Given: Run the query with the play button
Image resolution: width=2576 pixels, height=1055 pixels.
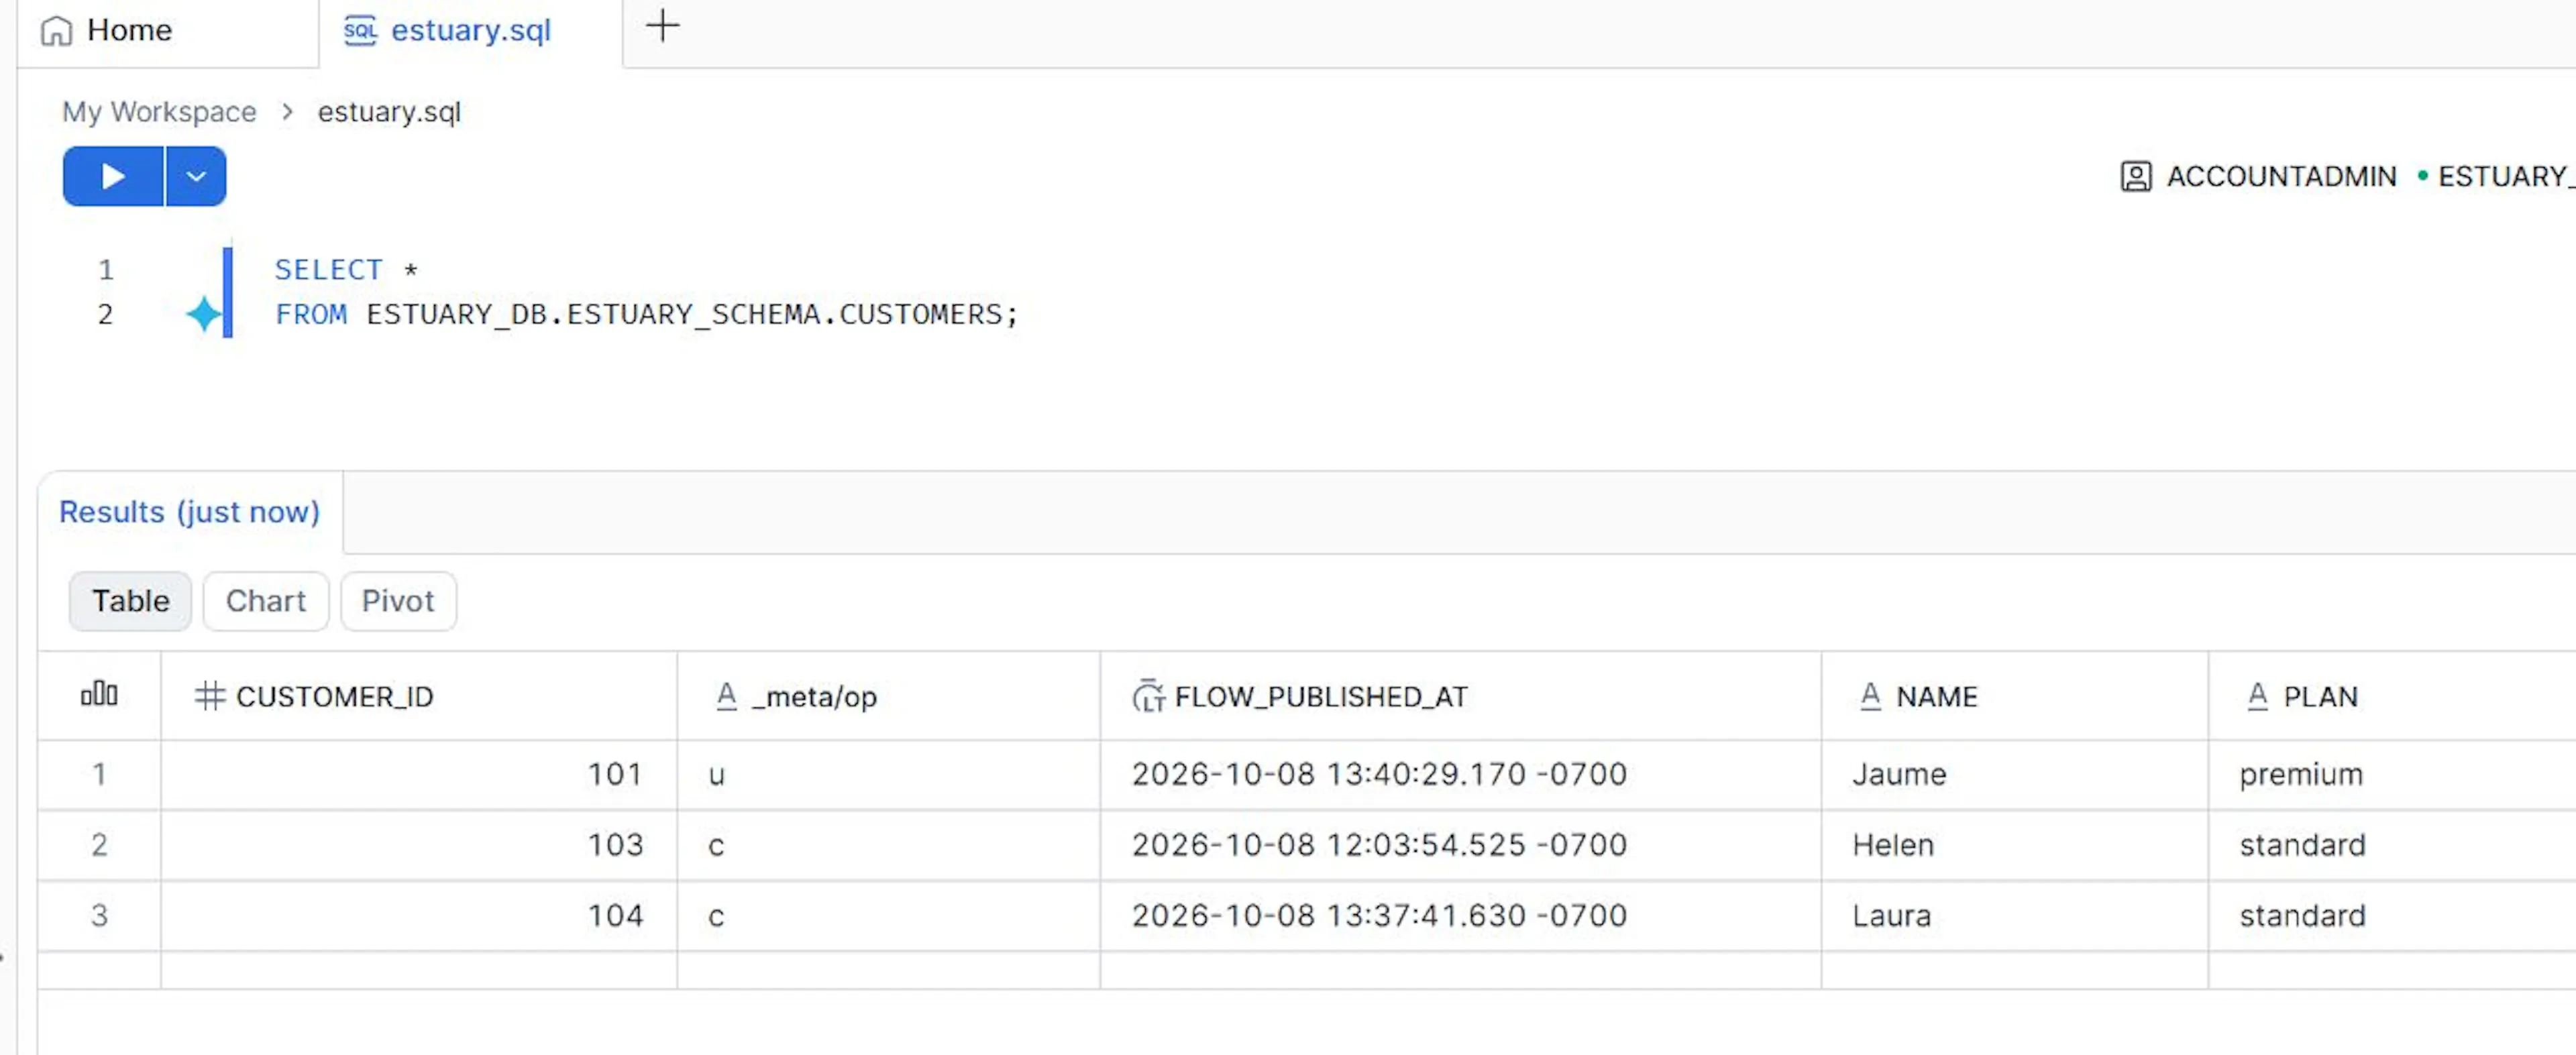Looking at the screenshot, I should [x=113, y=177].
